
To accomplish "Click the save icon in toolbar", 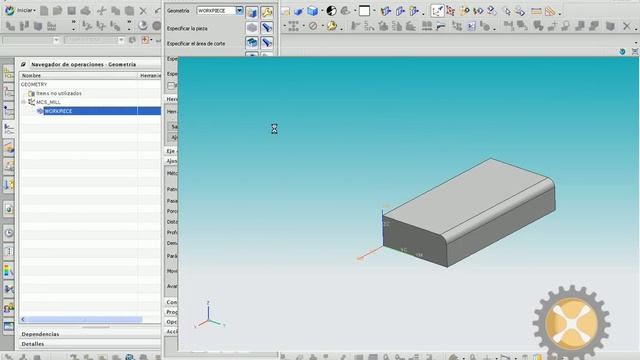I will 71,11.
